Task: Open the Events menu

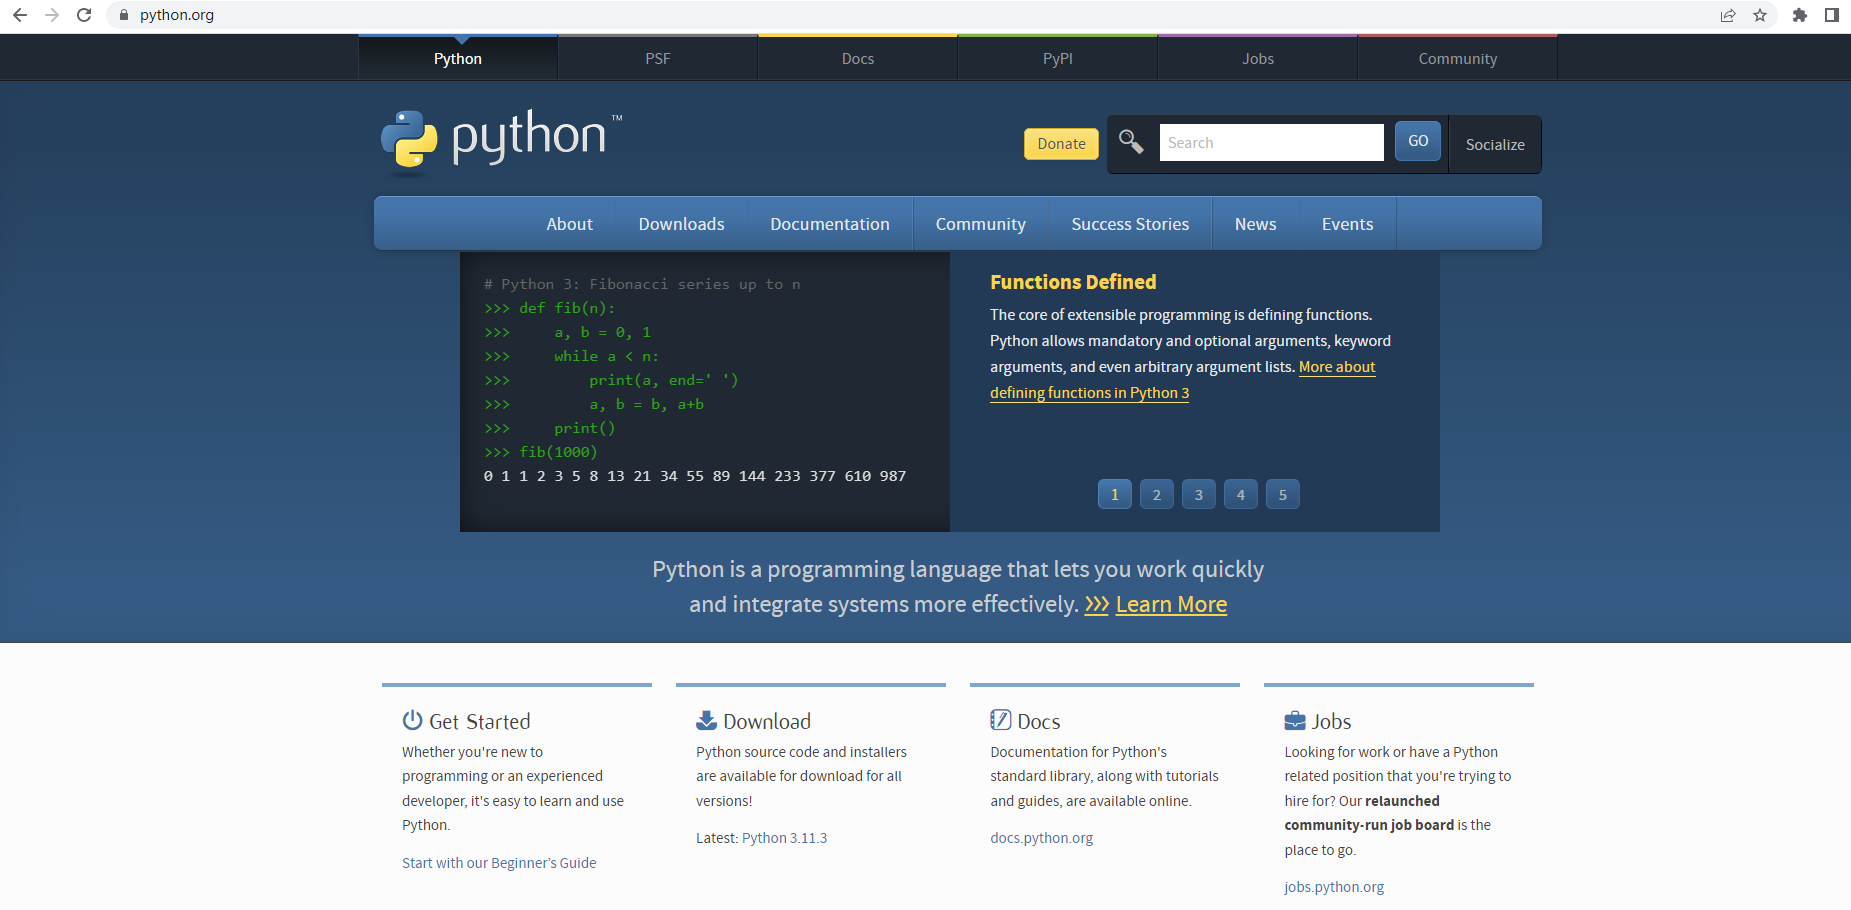Action: (1348, 224)
